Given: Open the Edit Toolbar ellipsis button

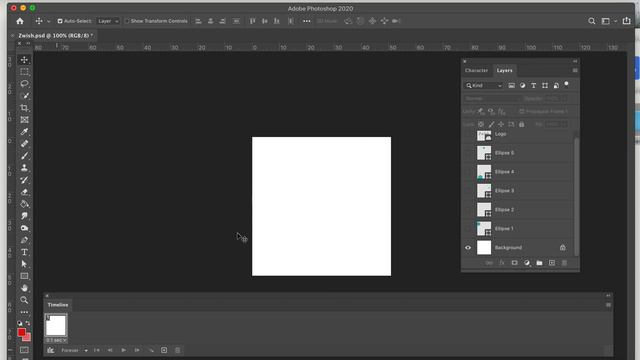Looking at the screenshot, I should click(x=24, y=312).
